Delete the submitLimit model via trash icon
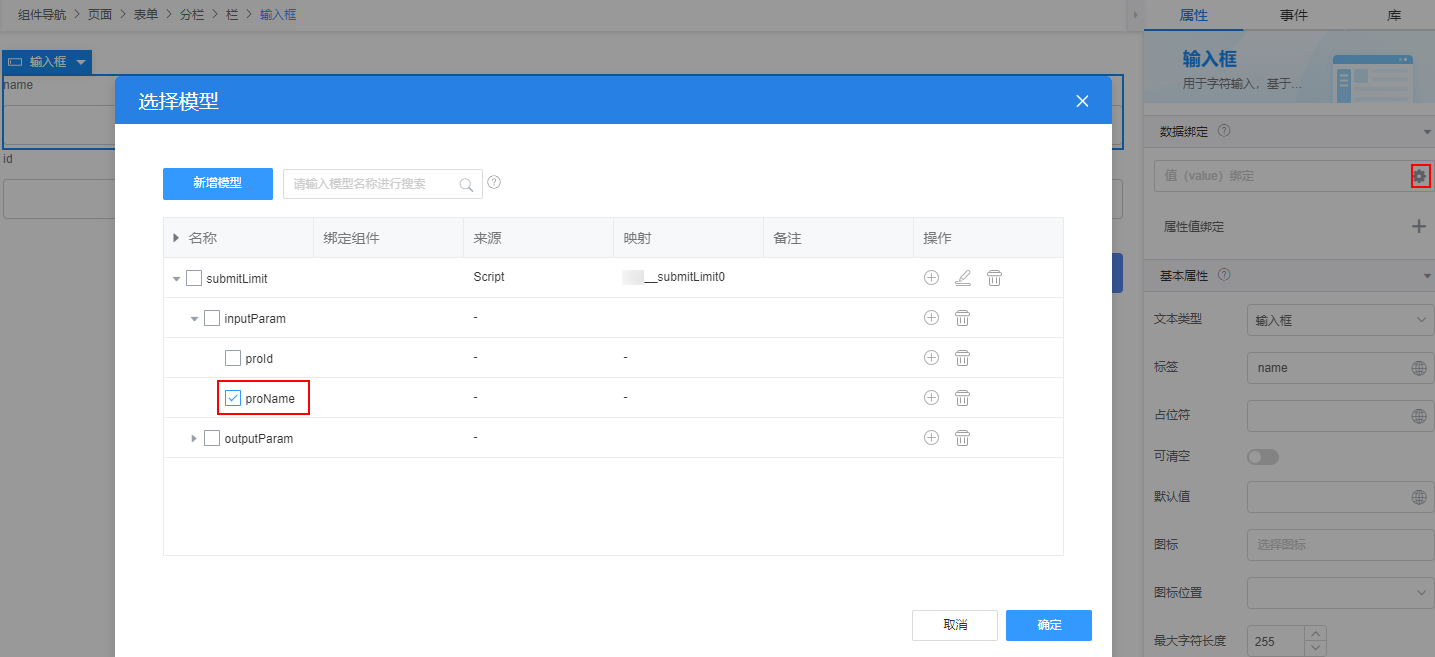Screen dimensions: 1435x657 coord(994,278)
